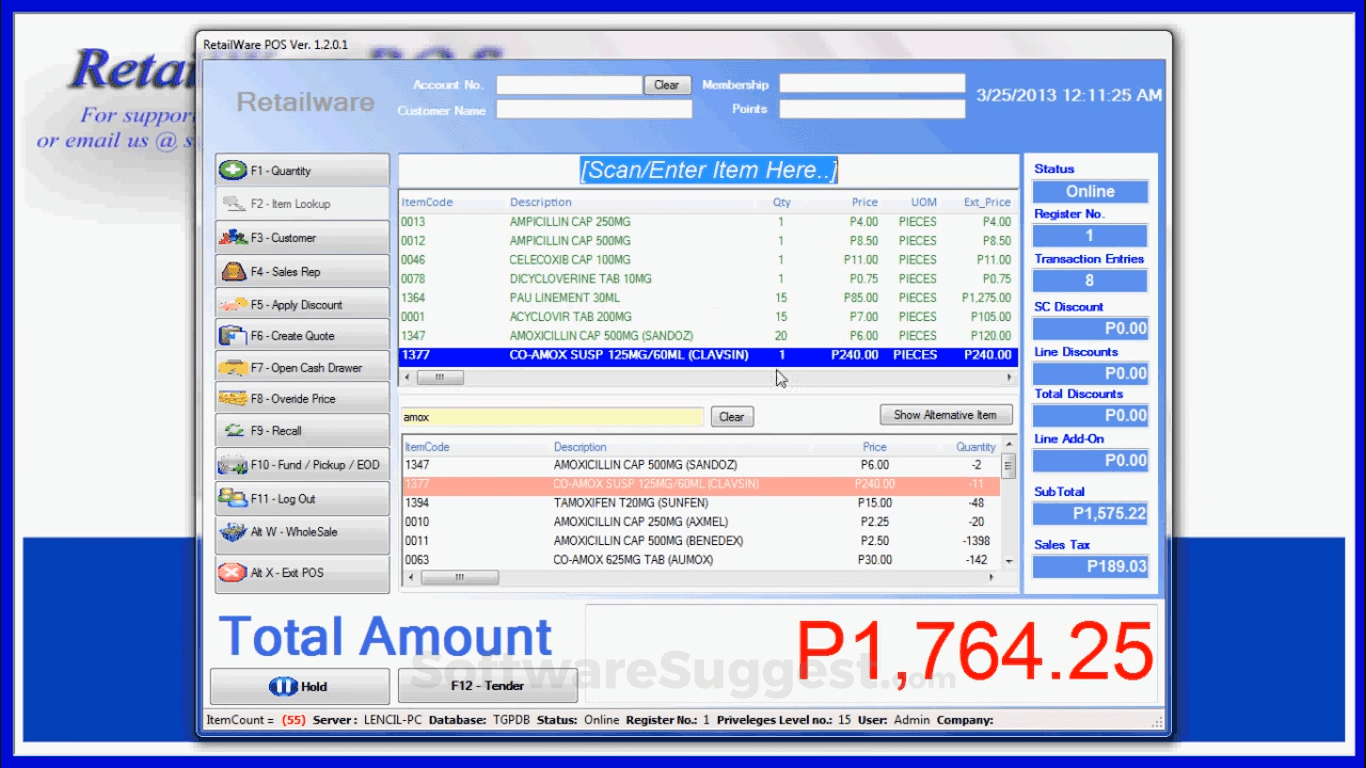Click transaction list horizontal scrollbar thumb
The image size is (1366, 768).
coord(439,378)
